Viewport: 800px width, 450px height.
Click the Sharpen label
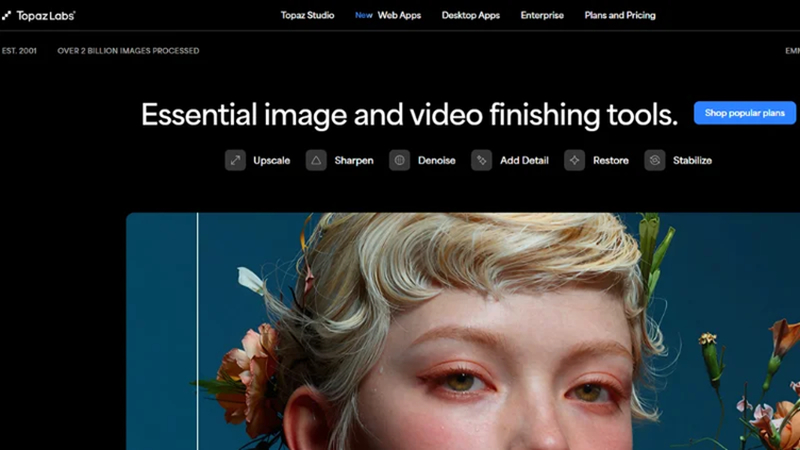click(x=354, y=161)
